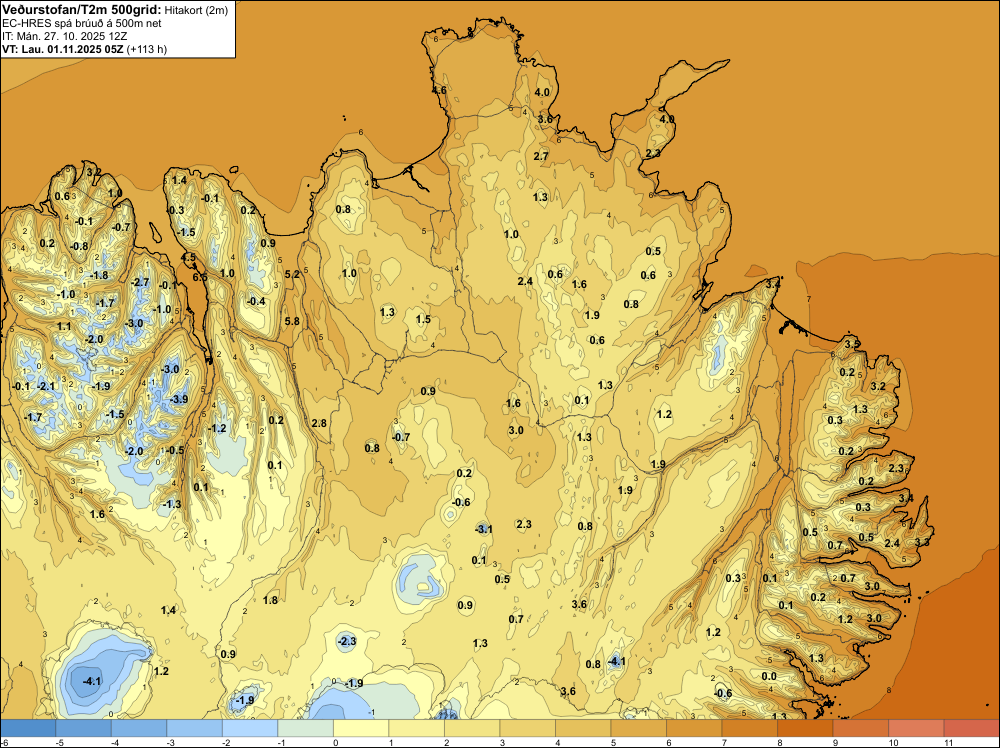Click the -0.4 temperature label
The height and width of the screenshot is (748, 1000).
256,301
